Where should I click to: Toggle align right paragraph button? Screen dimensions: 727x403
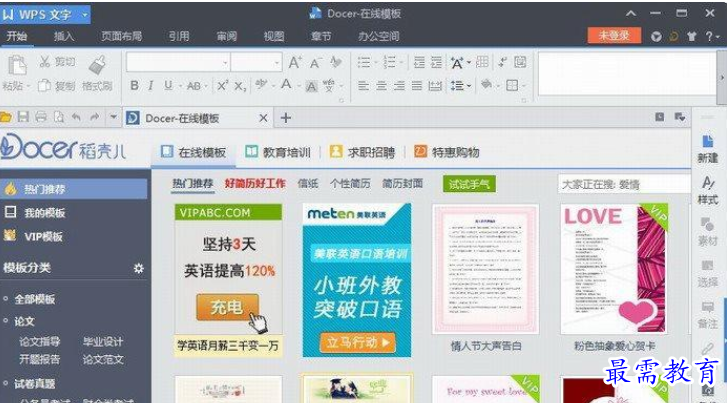pyautogui.click(x=399, y=86)
